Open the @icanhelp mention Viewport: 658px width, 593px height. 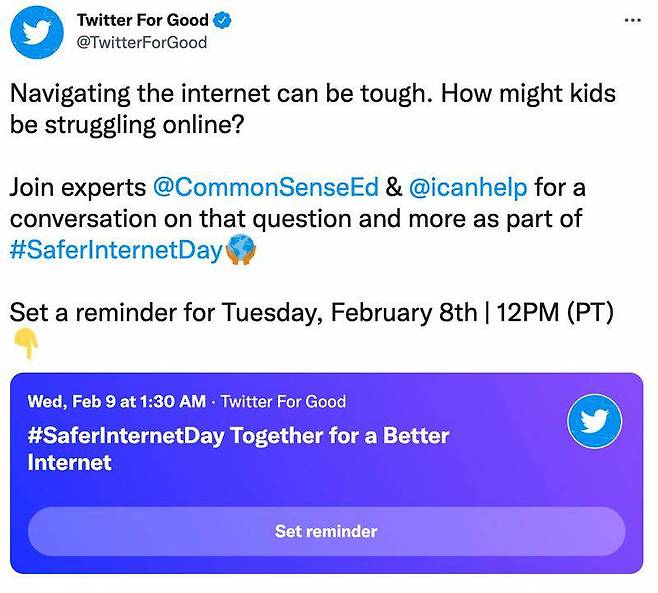coord(467,187)
